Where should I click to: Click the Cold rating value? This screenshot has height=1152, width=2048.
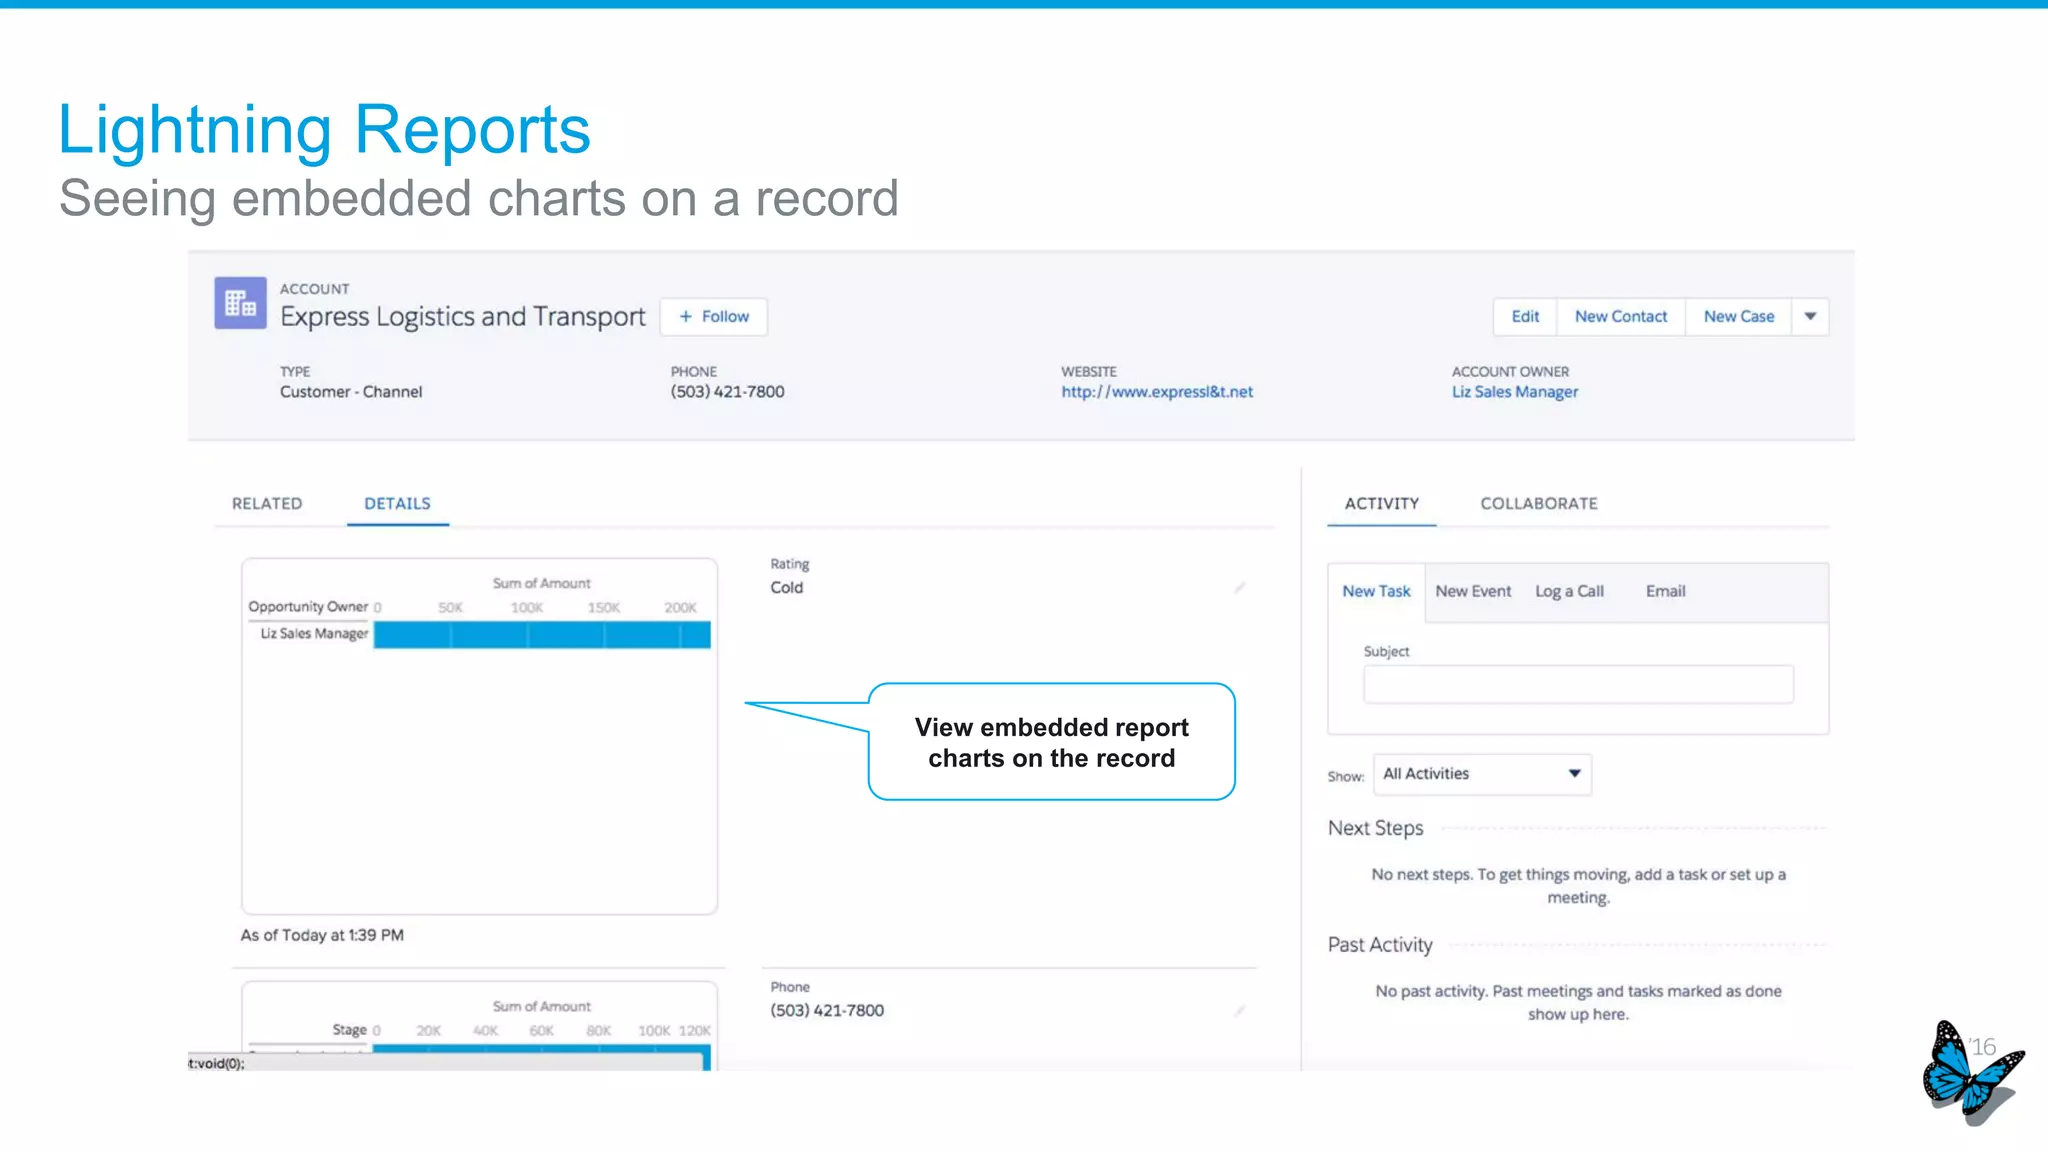(786, 588)
